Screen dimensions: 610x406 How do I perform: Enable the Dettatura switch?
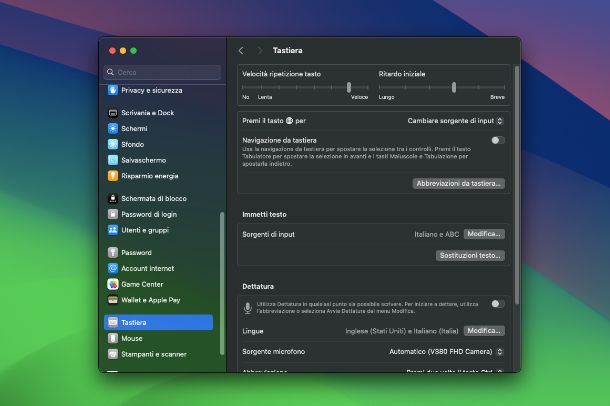(x=498, y=304)
